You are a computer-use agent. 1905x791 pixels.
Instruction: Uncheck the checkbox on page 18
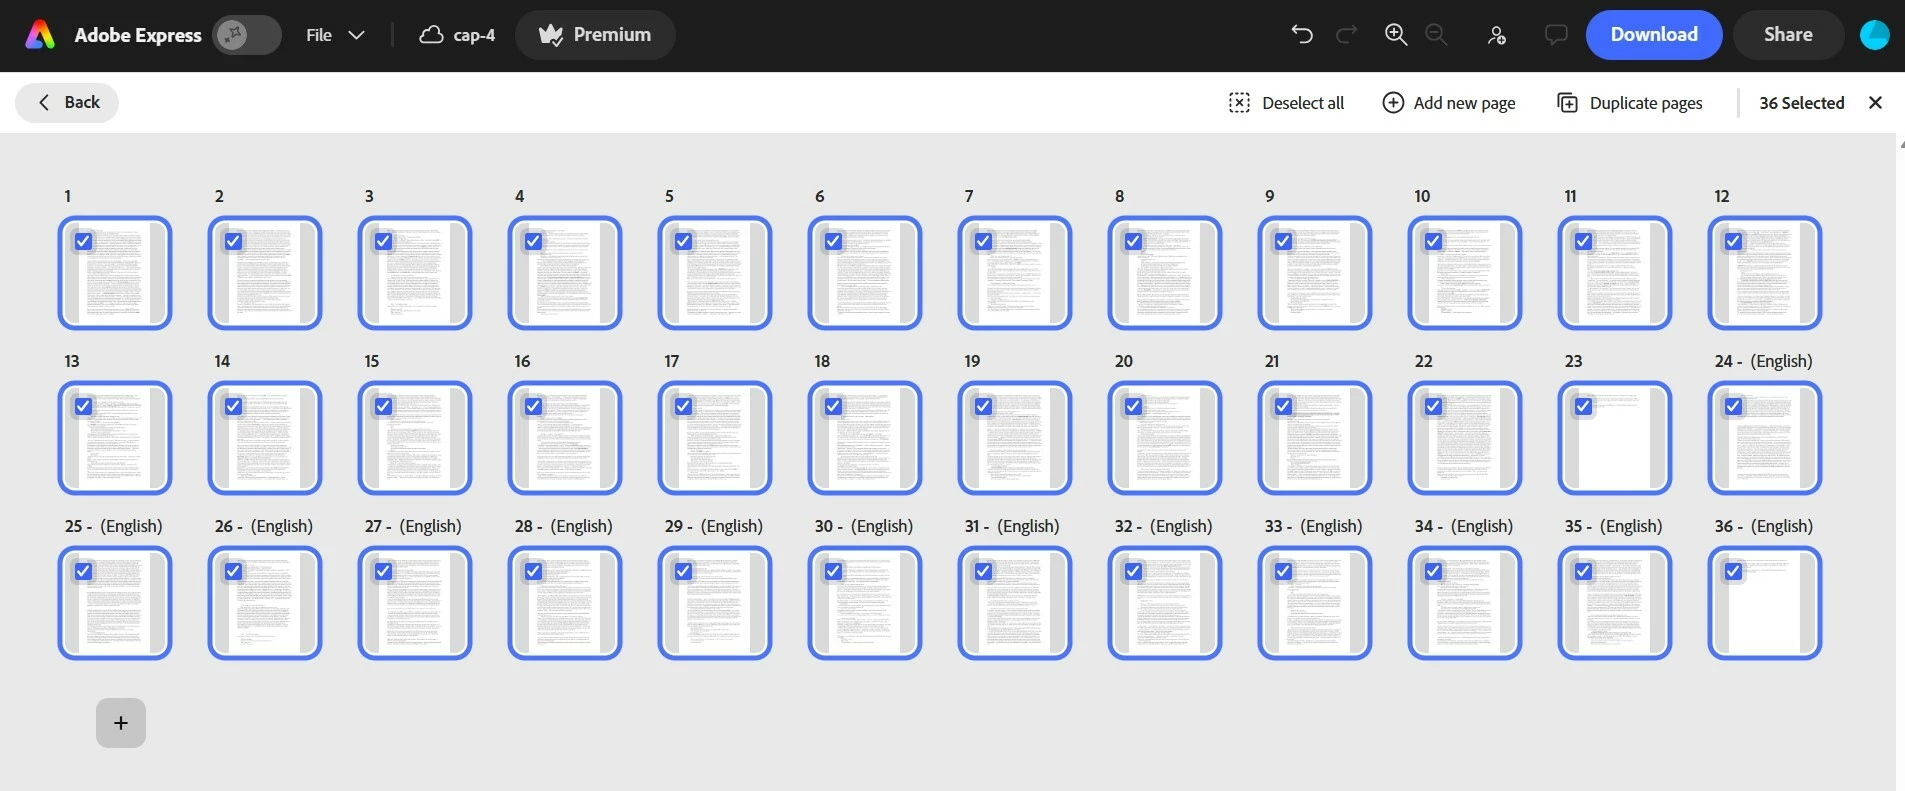tap(833, 406)
